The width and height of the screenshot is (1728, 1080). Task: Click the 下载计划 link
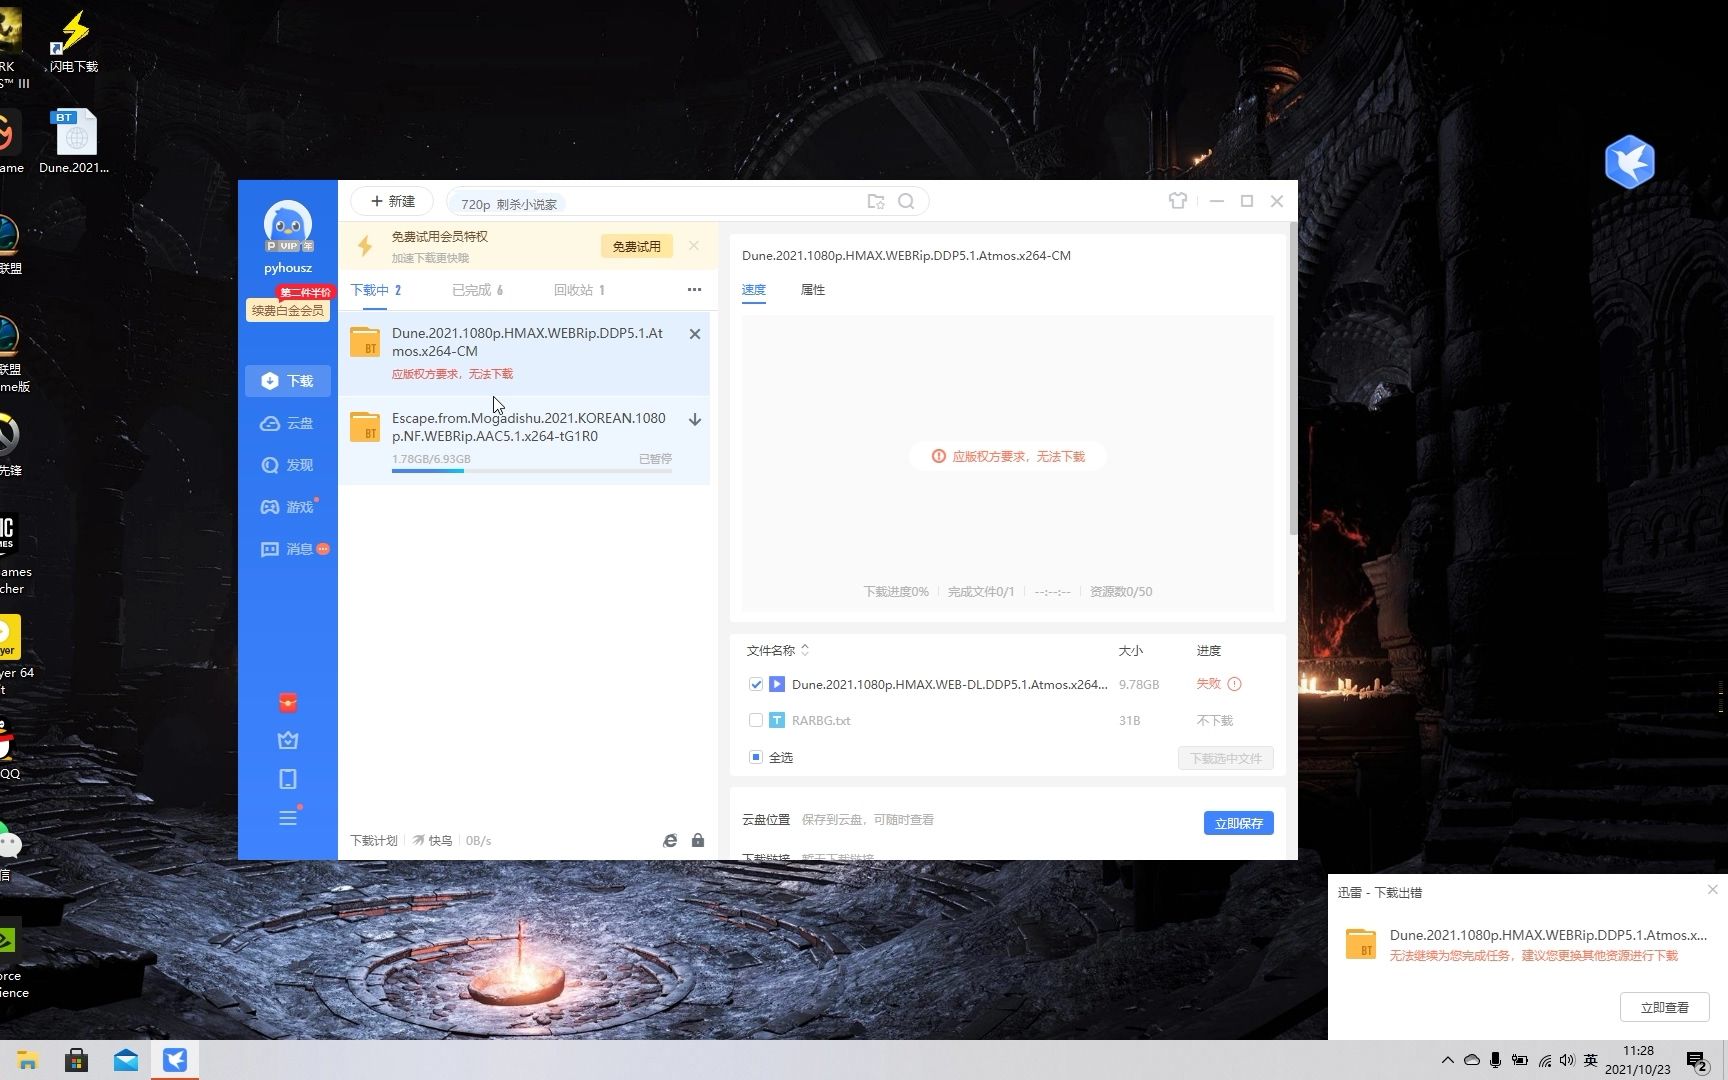point(374,841)
